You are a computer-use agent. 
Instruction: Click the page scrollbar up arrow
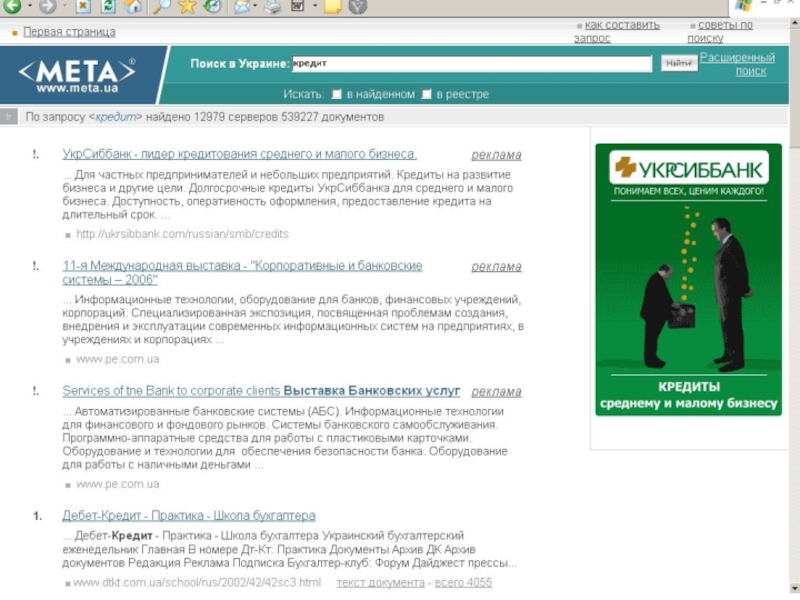tap(794, 23)
